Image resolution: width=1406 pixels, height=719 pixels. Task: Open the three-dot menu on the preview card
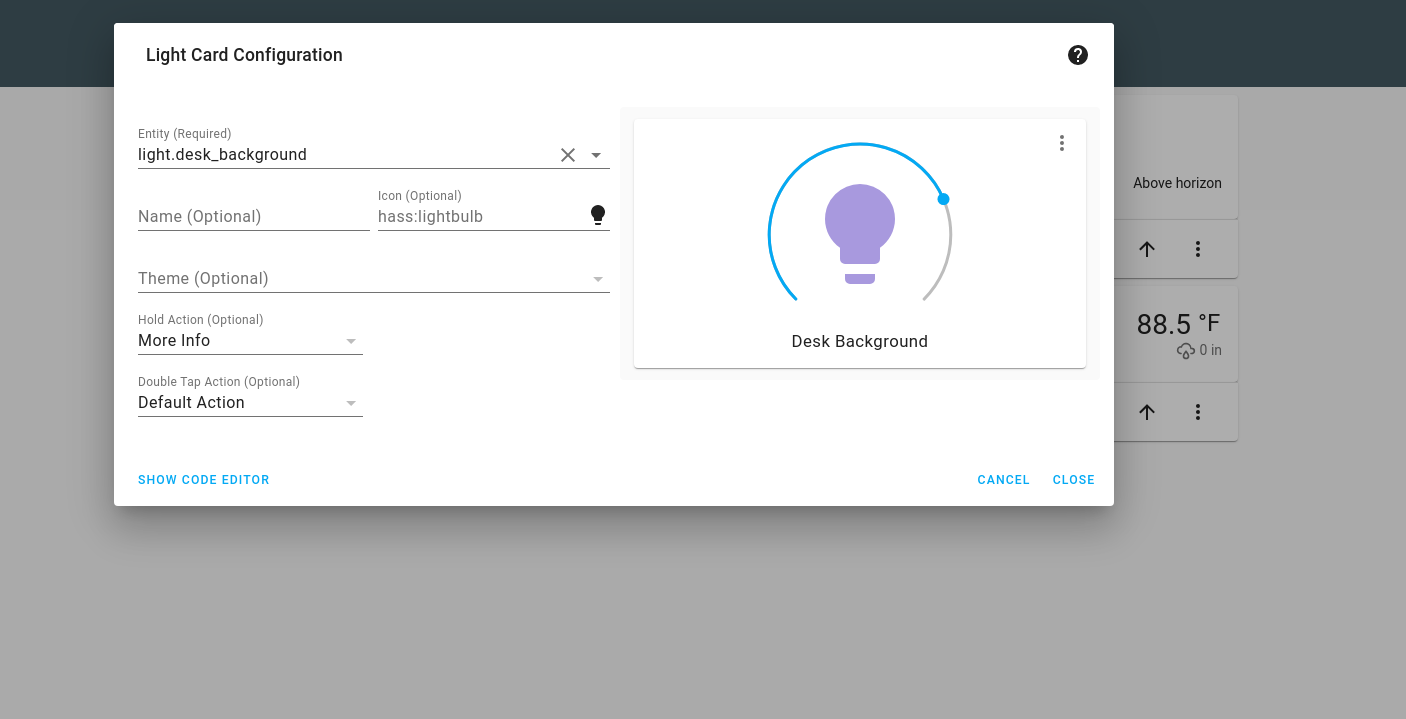click(1061, 143)
